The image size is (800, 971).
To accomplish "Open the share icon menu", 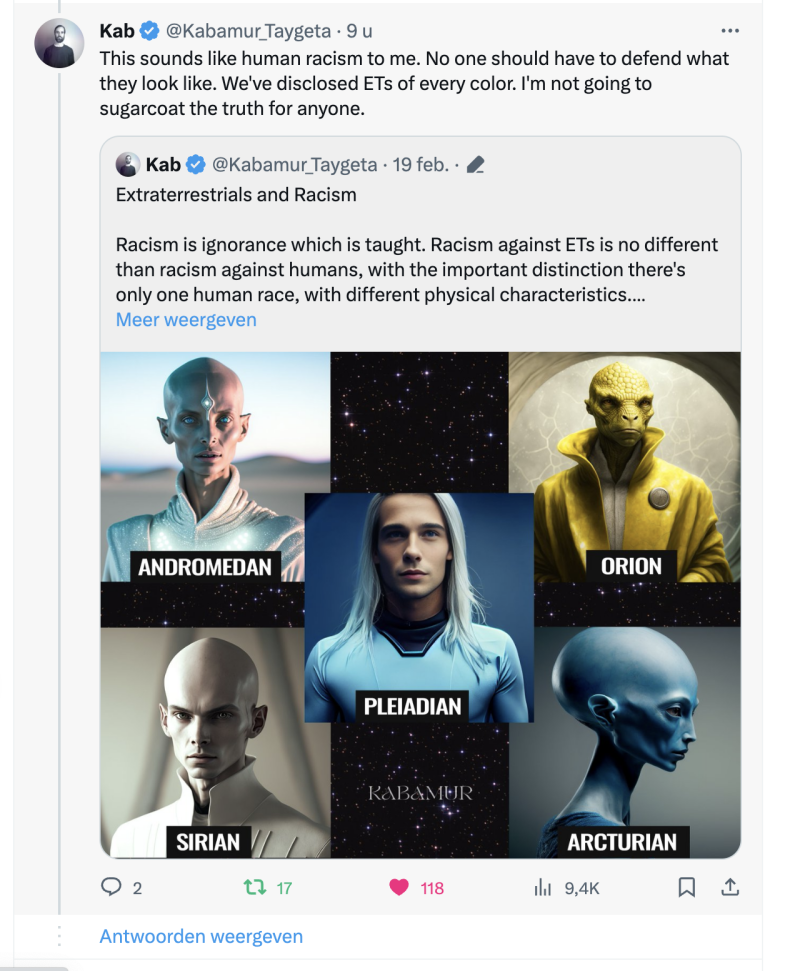I will (730, 887).
